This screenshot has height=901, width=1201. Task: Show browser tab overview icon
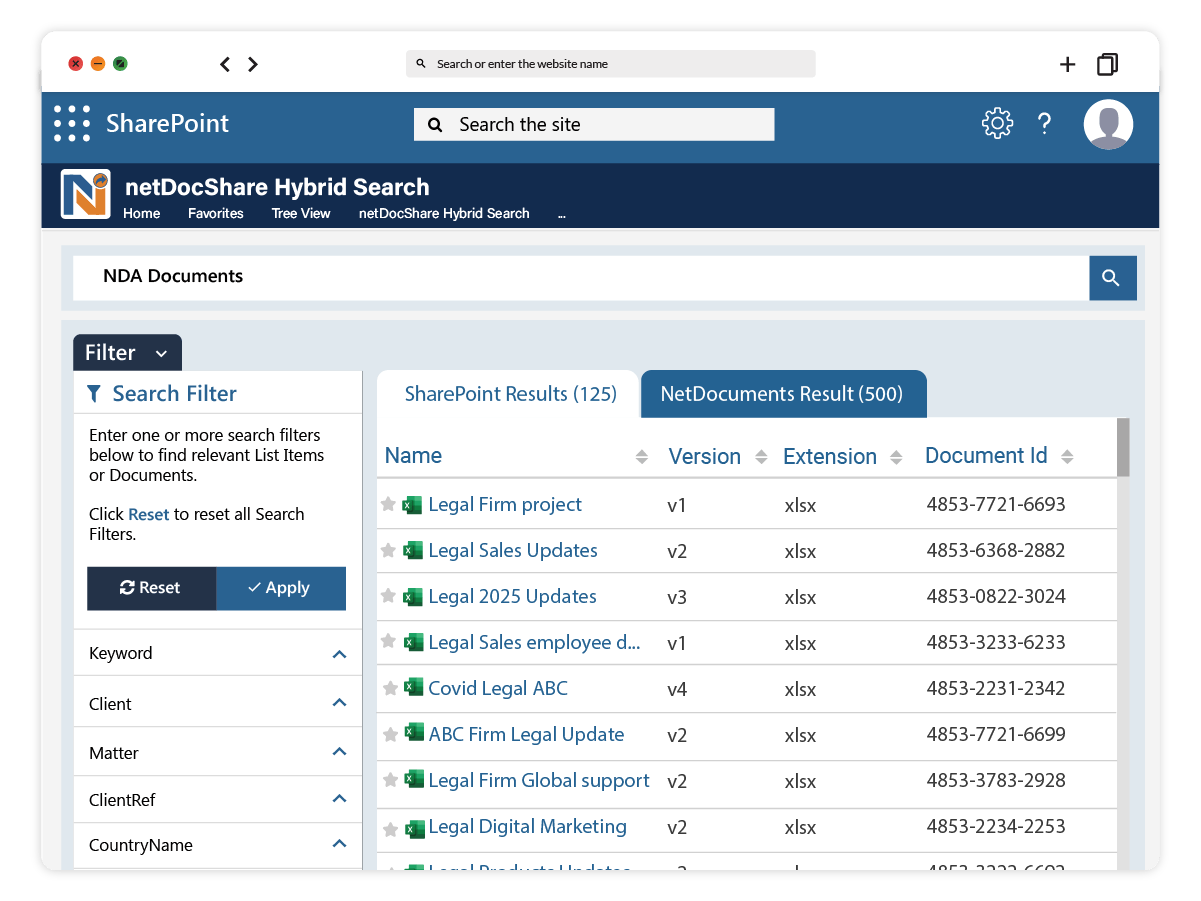click(x=1107, y=64)
